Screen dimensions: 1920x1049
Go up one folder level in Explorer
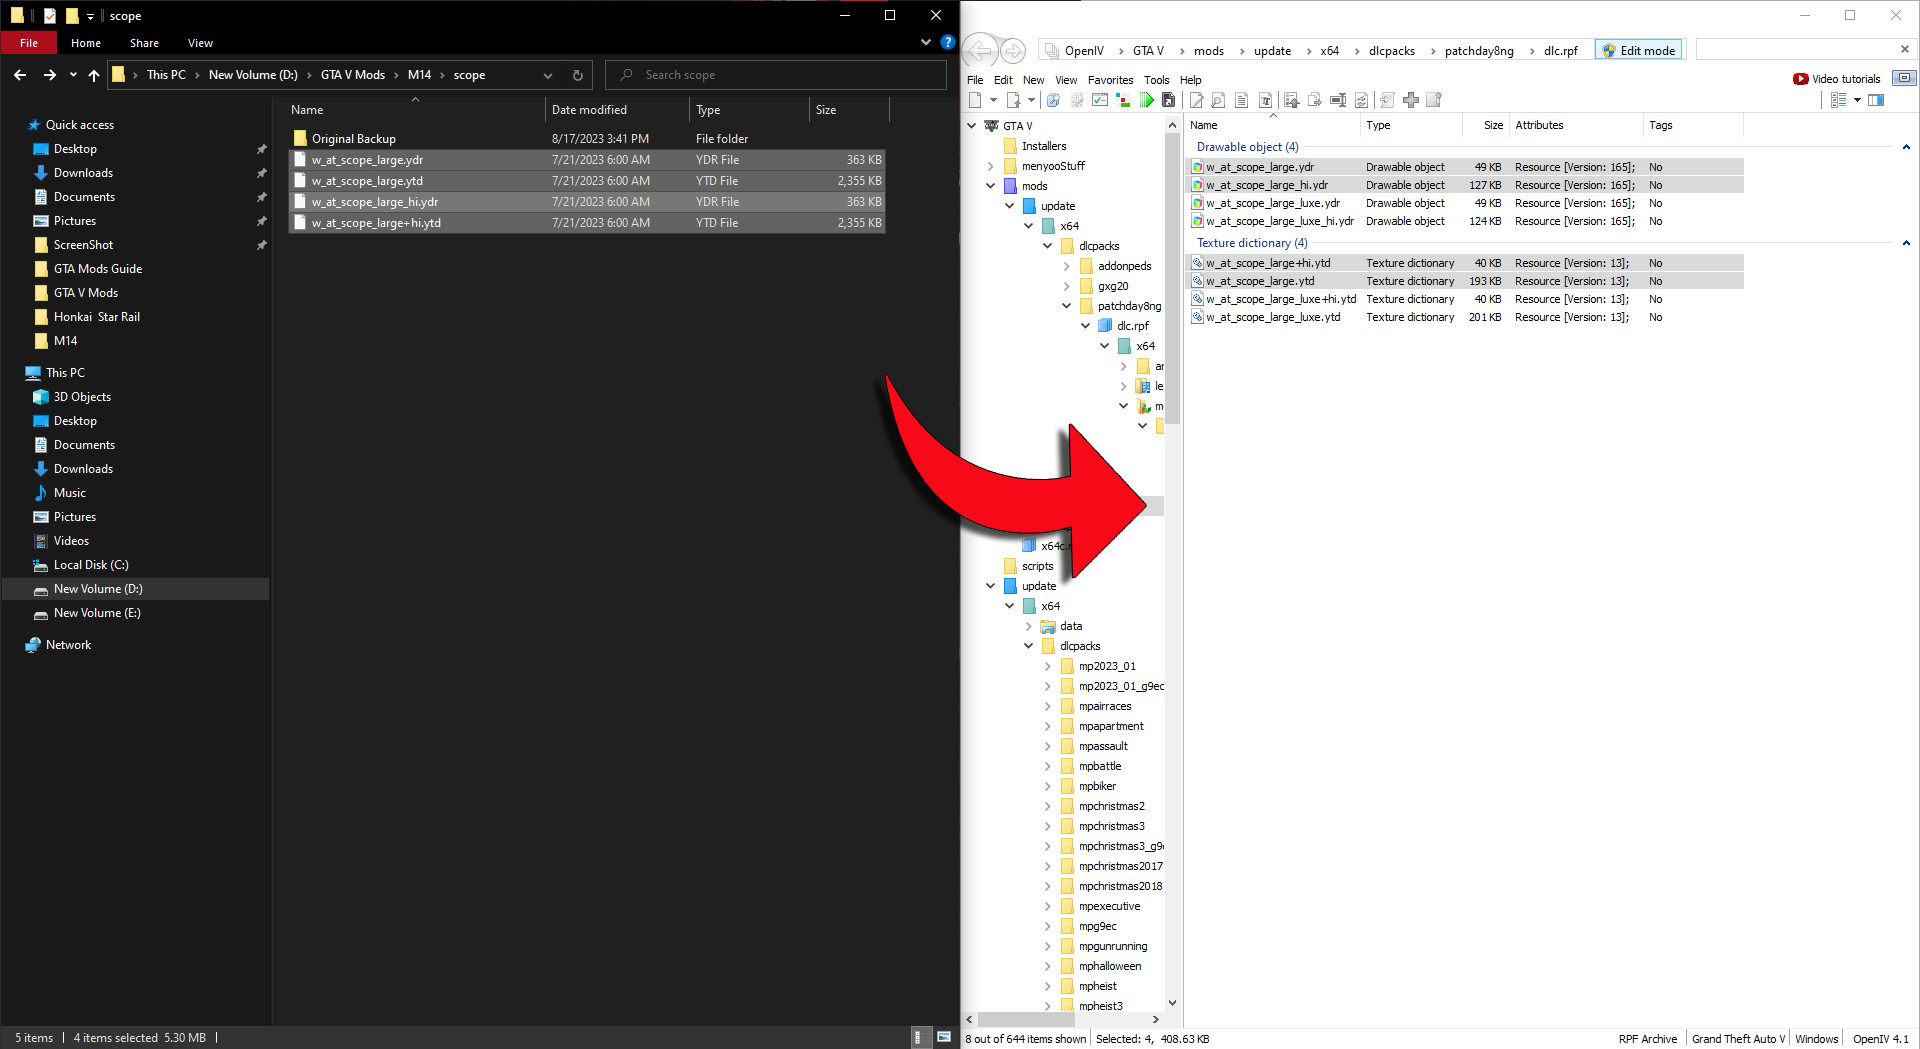click(x=94, y=75)
